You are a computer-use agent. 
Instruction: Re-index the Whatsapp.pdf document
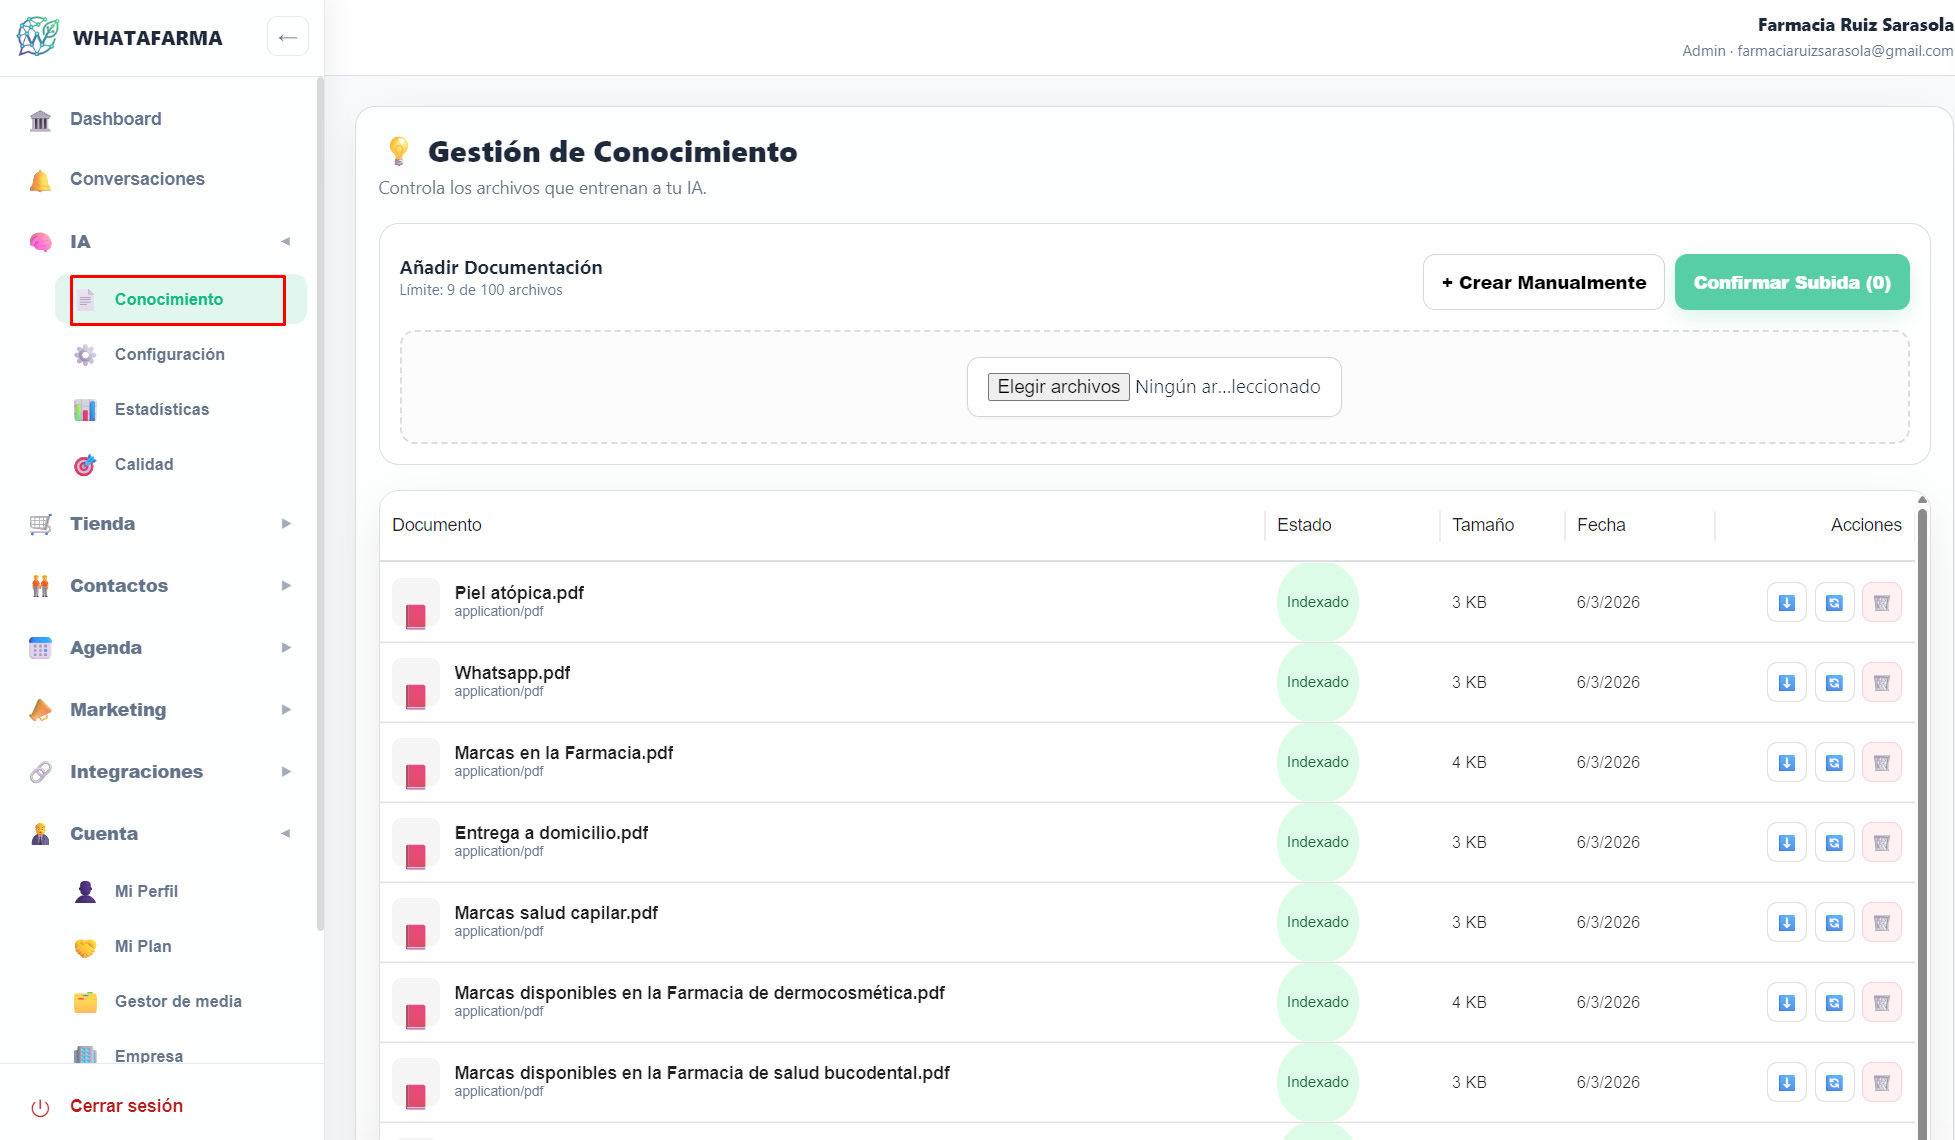point(1834,682)
